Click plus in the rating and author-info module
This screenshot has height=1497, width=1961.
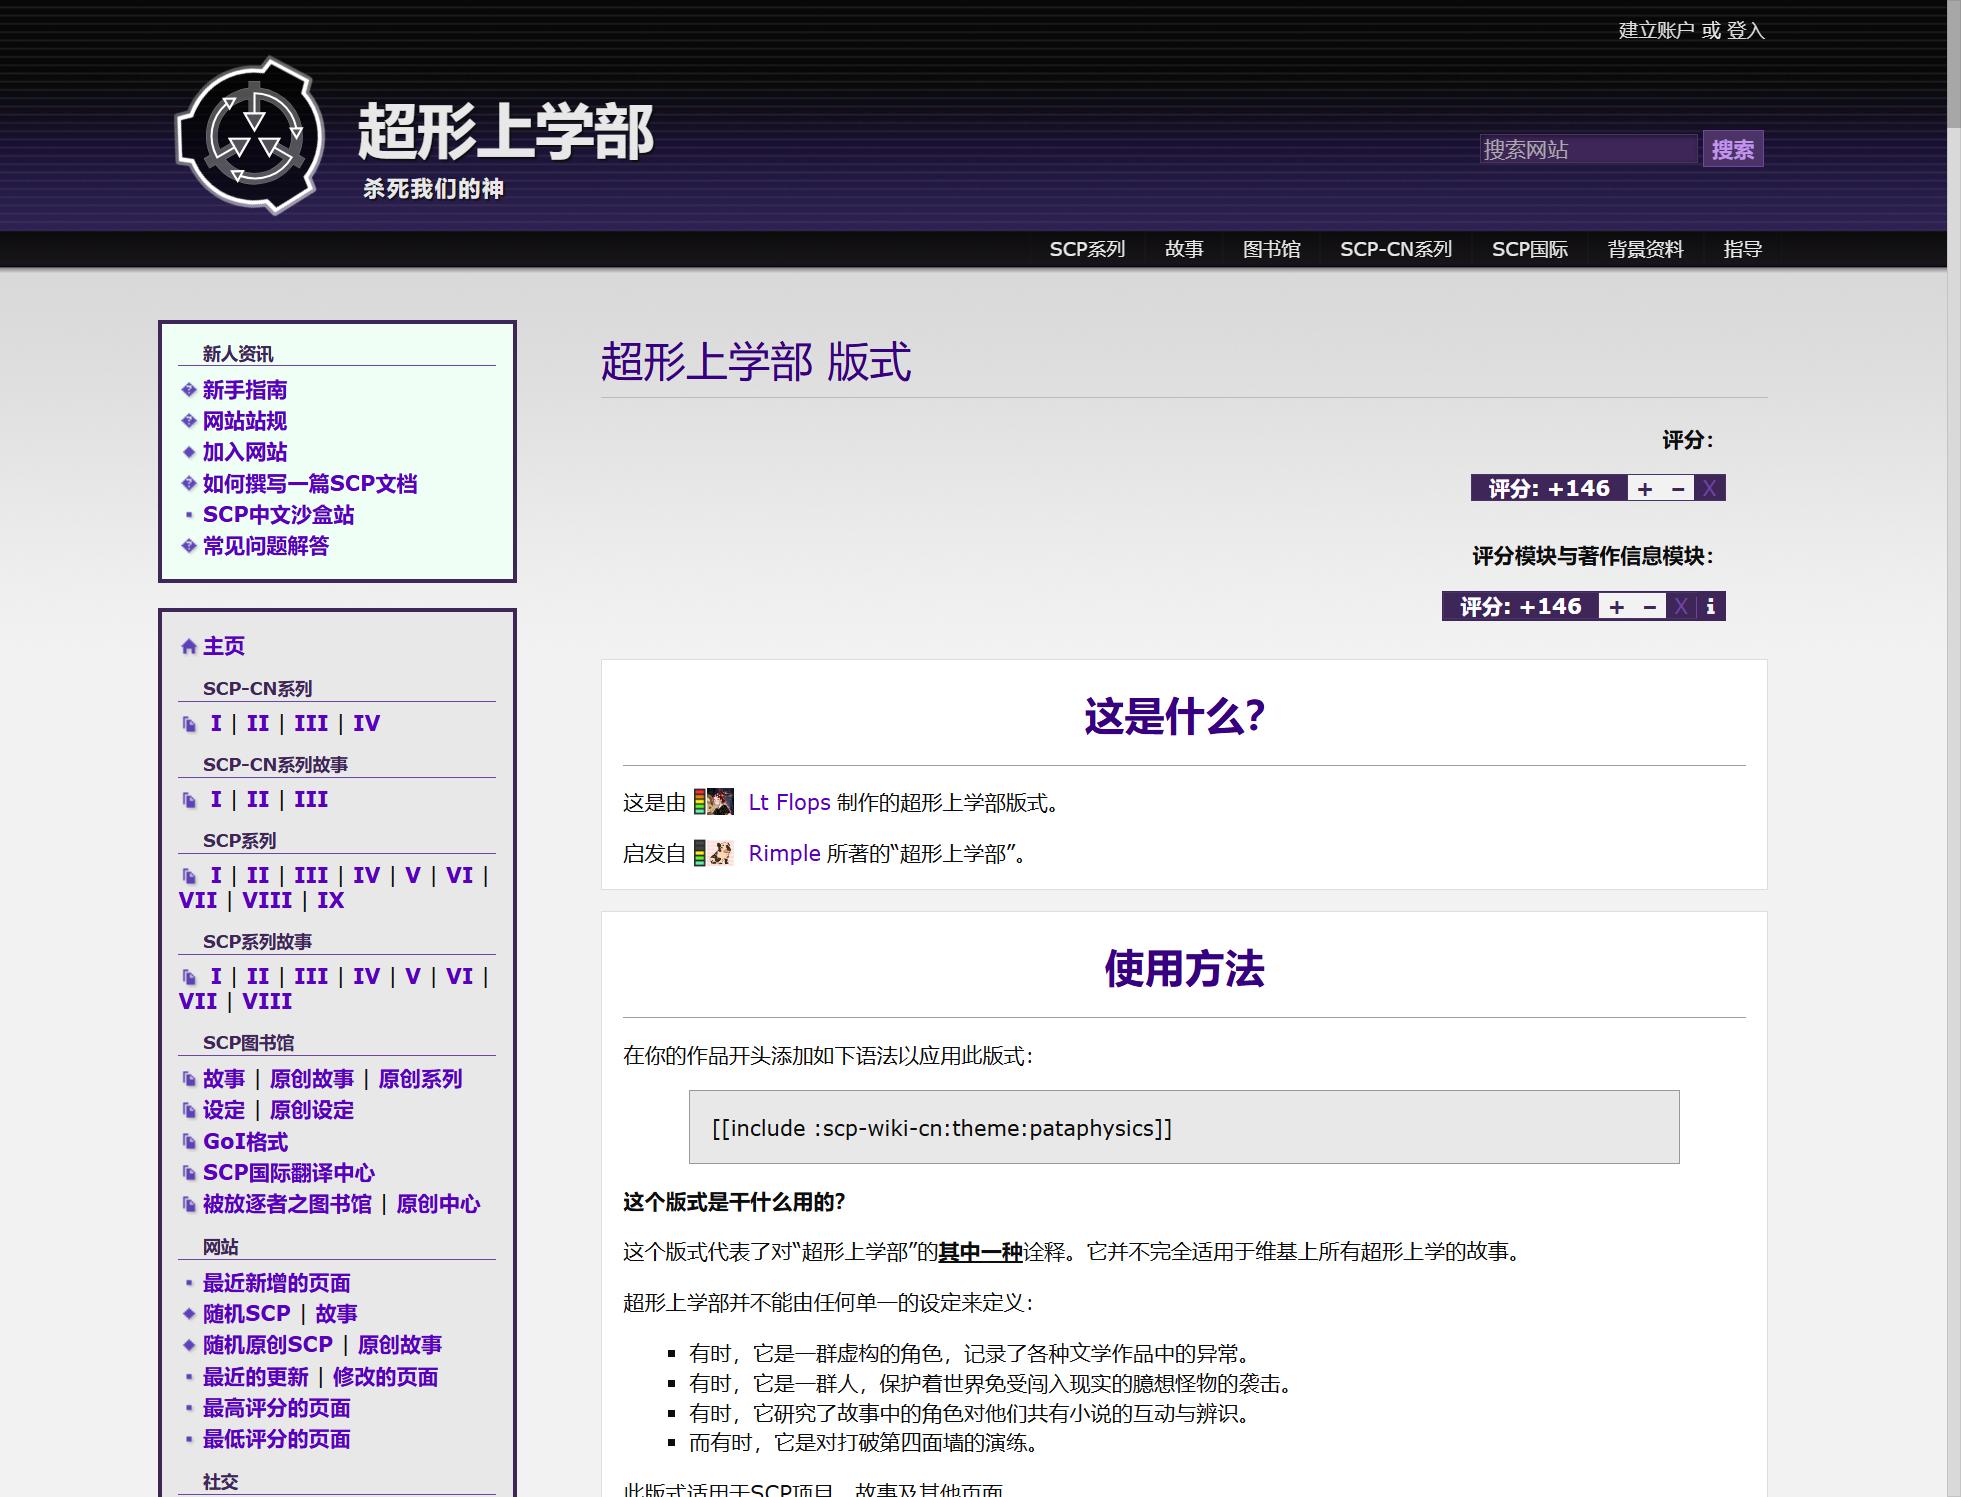[x=1616, y=607]
